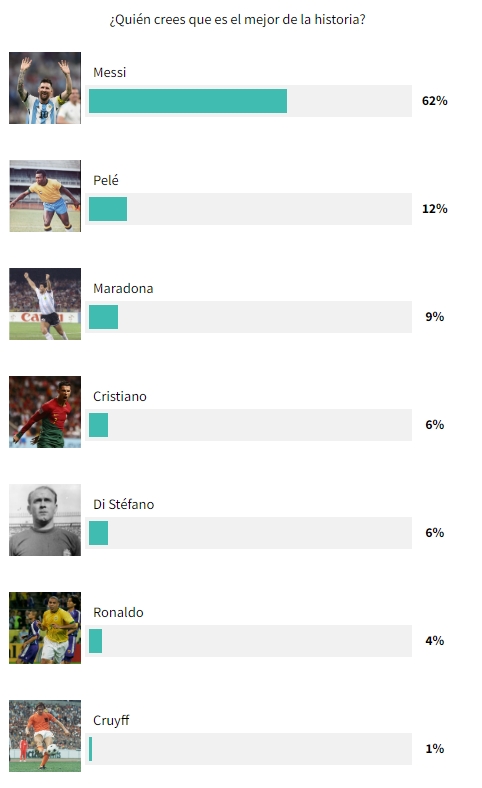Select the Maradona celebration photo

(x=45, y=304)
